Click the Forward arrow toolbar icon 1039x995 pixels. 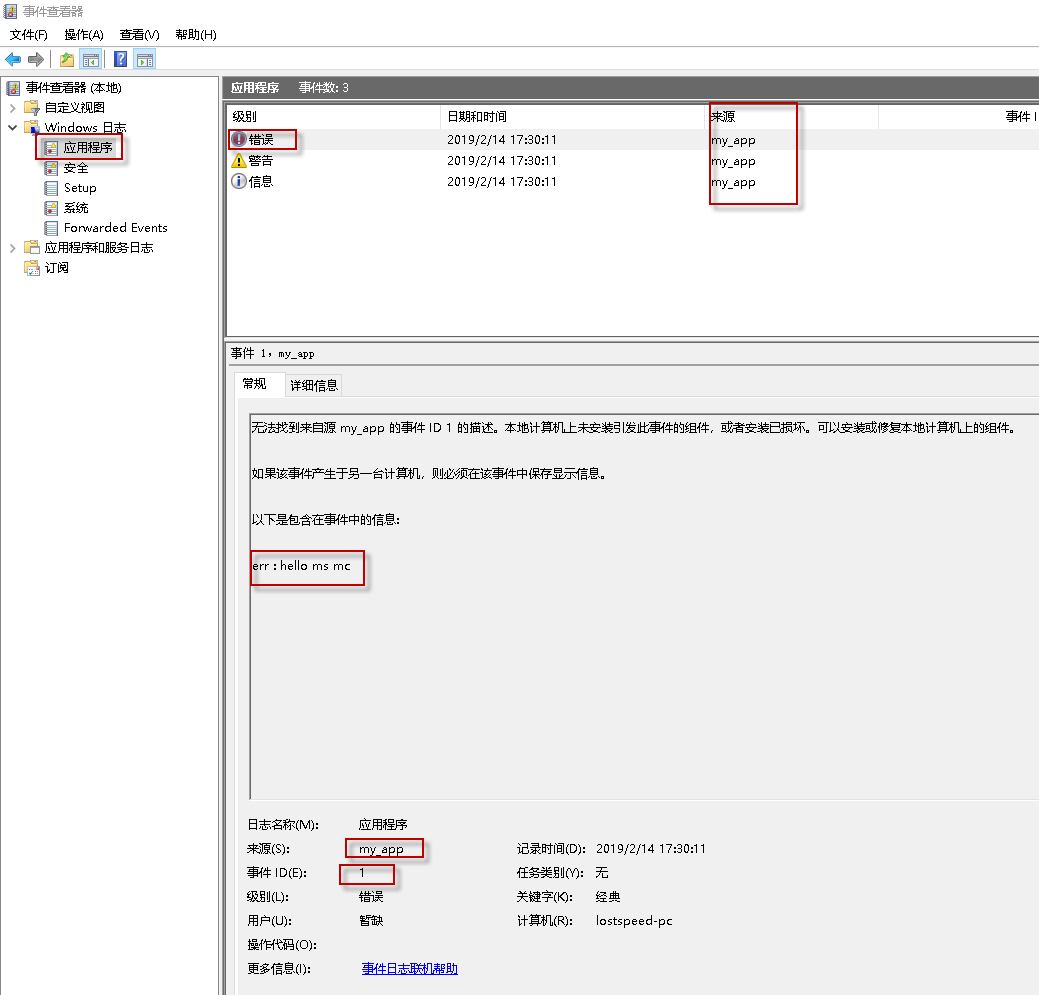(36, 60)
